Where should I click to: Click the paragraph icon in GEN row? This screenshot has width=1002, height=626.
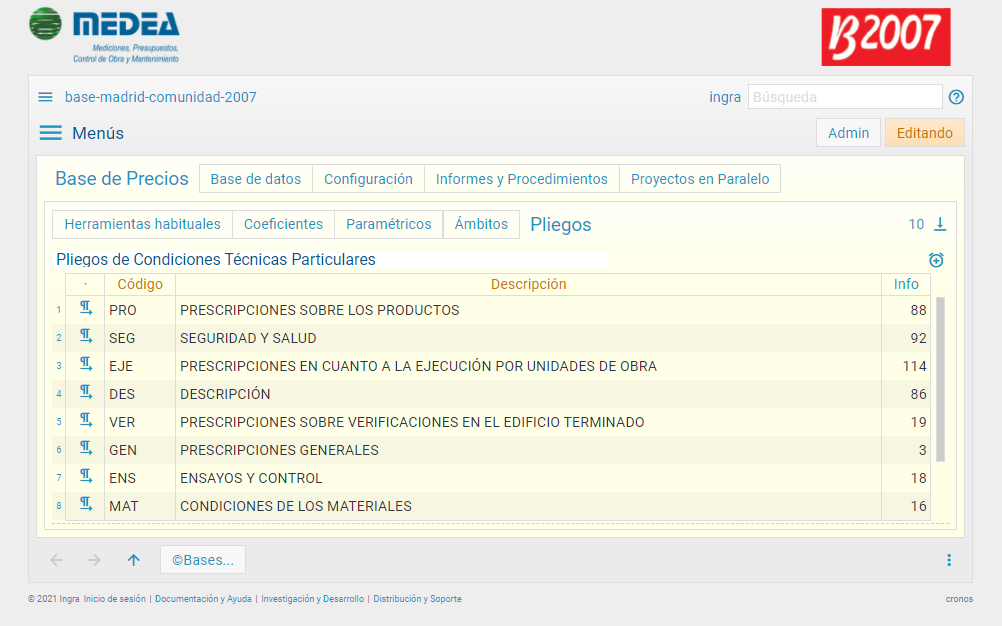[86, 449]
